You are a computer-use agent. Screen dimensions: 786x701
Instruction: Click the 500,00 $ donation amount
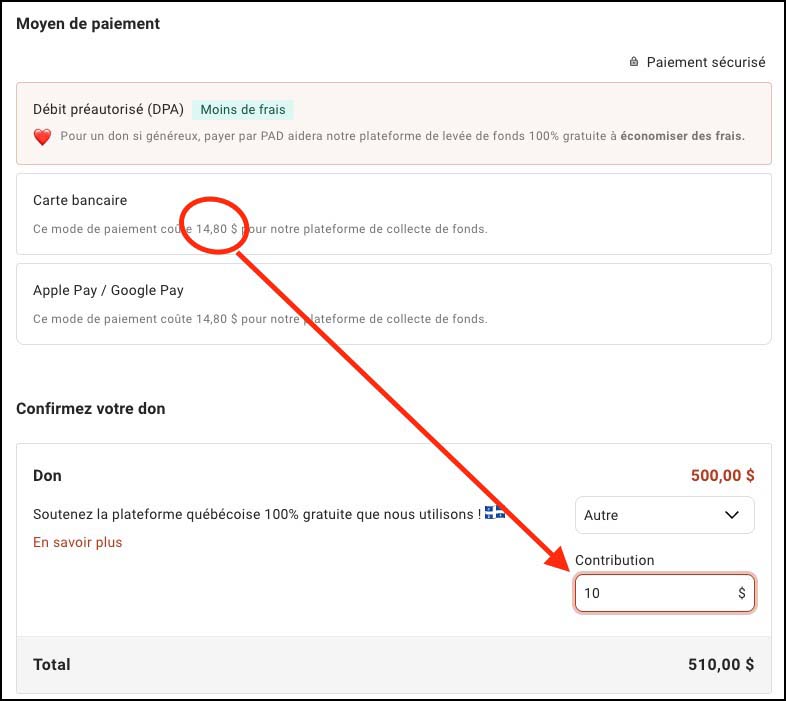pos(722,475)
